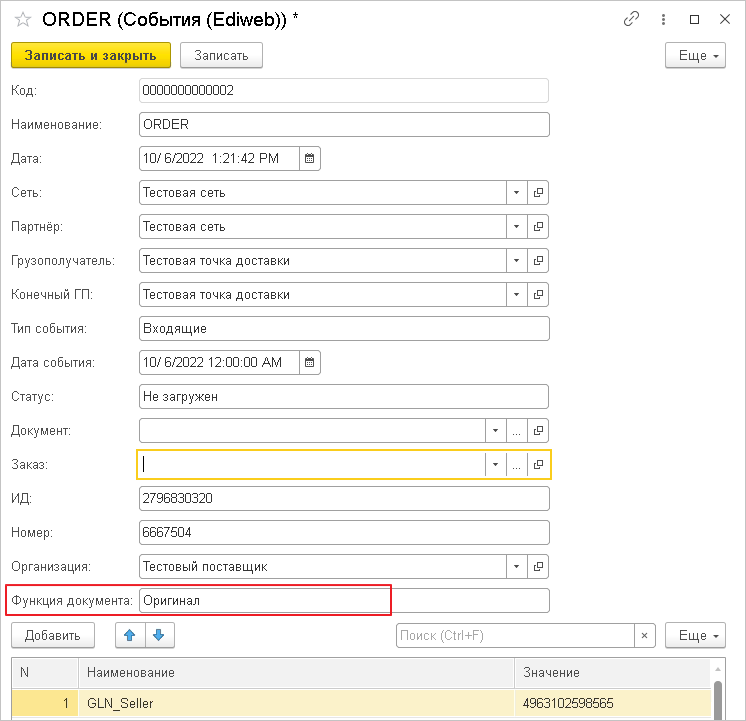Click the copy link icon in header

[631, 18]
